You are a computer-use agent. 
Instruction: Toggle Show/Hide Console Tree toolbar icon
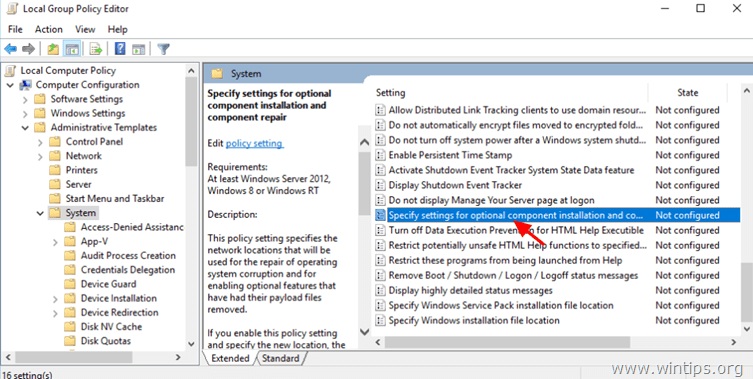click(x=72, y=49)
